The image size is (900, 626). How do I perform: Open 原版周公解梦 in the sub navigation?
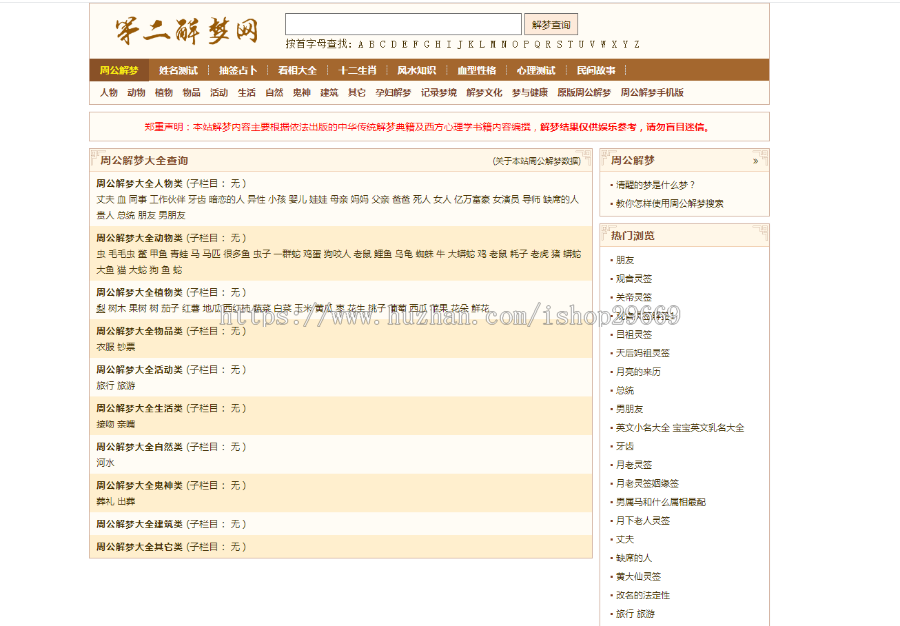click(584, 92)
